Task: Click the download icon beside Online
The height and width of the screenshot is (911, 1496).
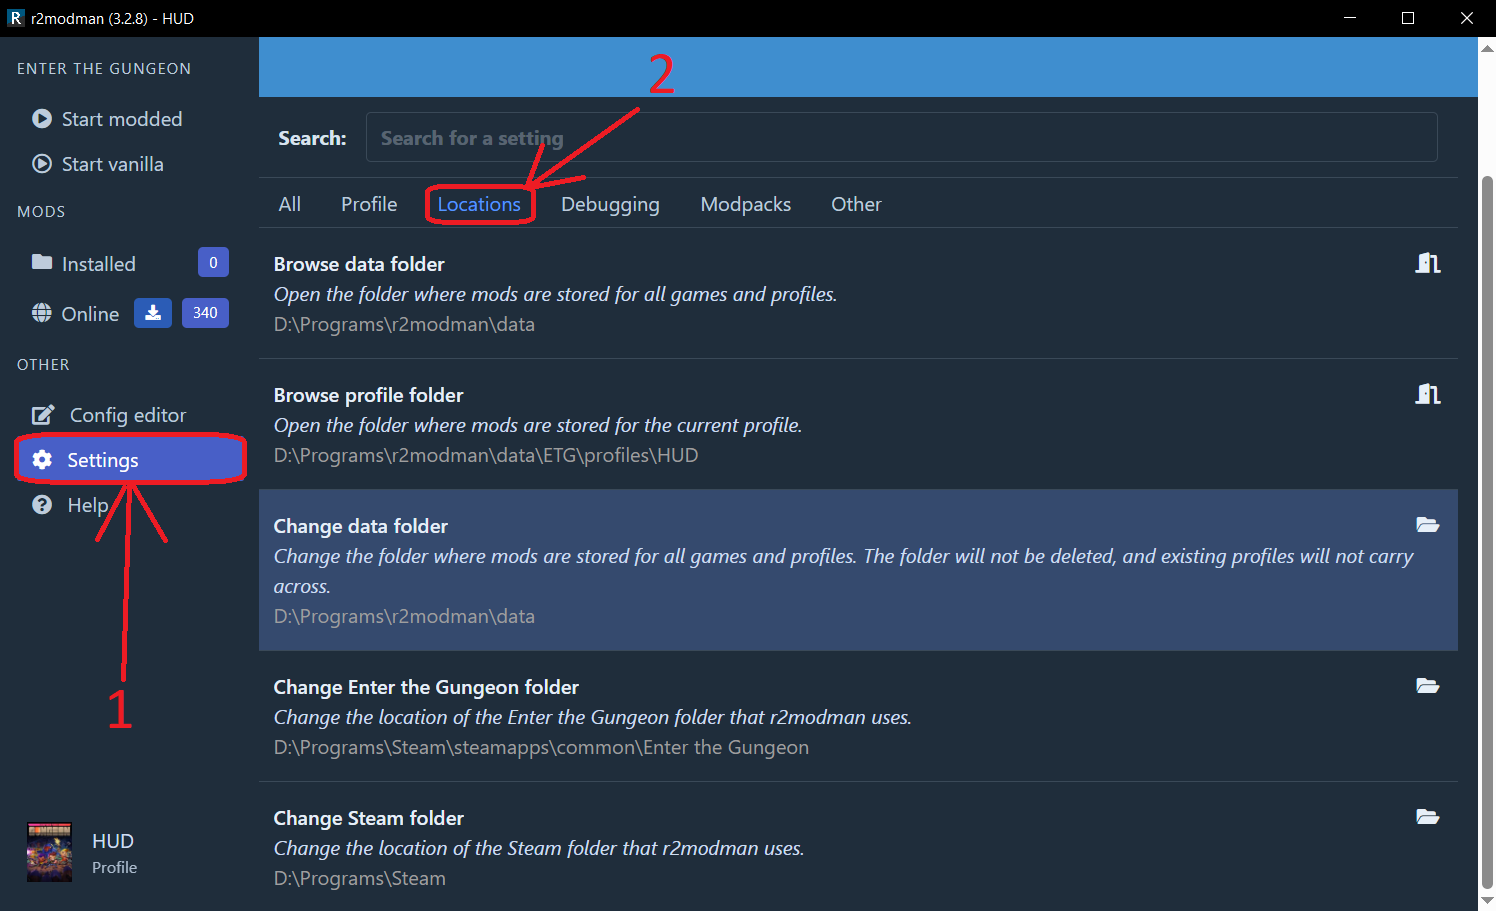Action: [x=153, y=313]
